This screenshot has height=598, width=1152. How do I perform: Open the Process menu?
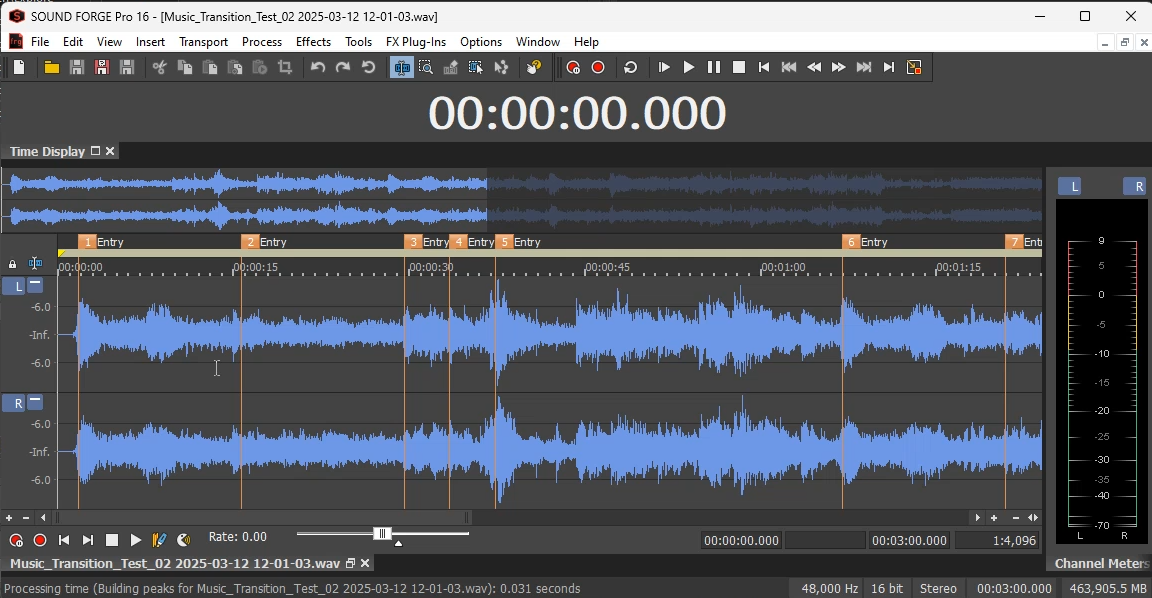(x=262, y=42)
